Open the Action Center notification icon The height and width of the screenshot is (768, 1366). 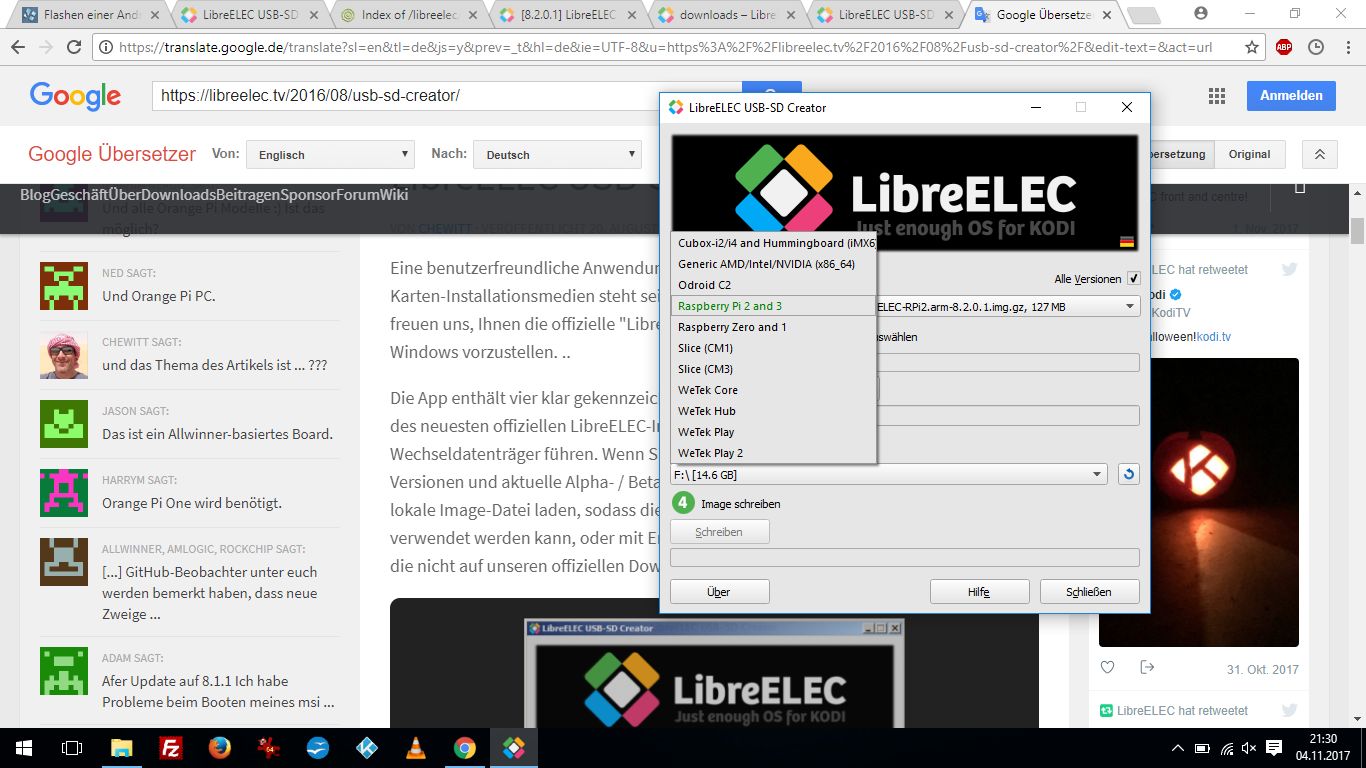pyautogui.click(x=1274, y=747)
